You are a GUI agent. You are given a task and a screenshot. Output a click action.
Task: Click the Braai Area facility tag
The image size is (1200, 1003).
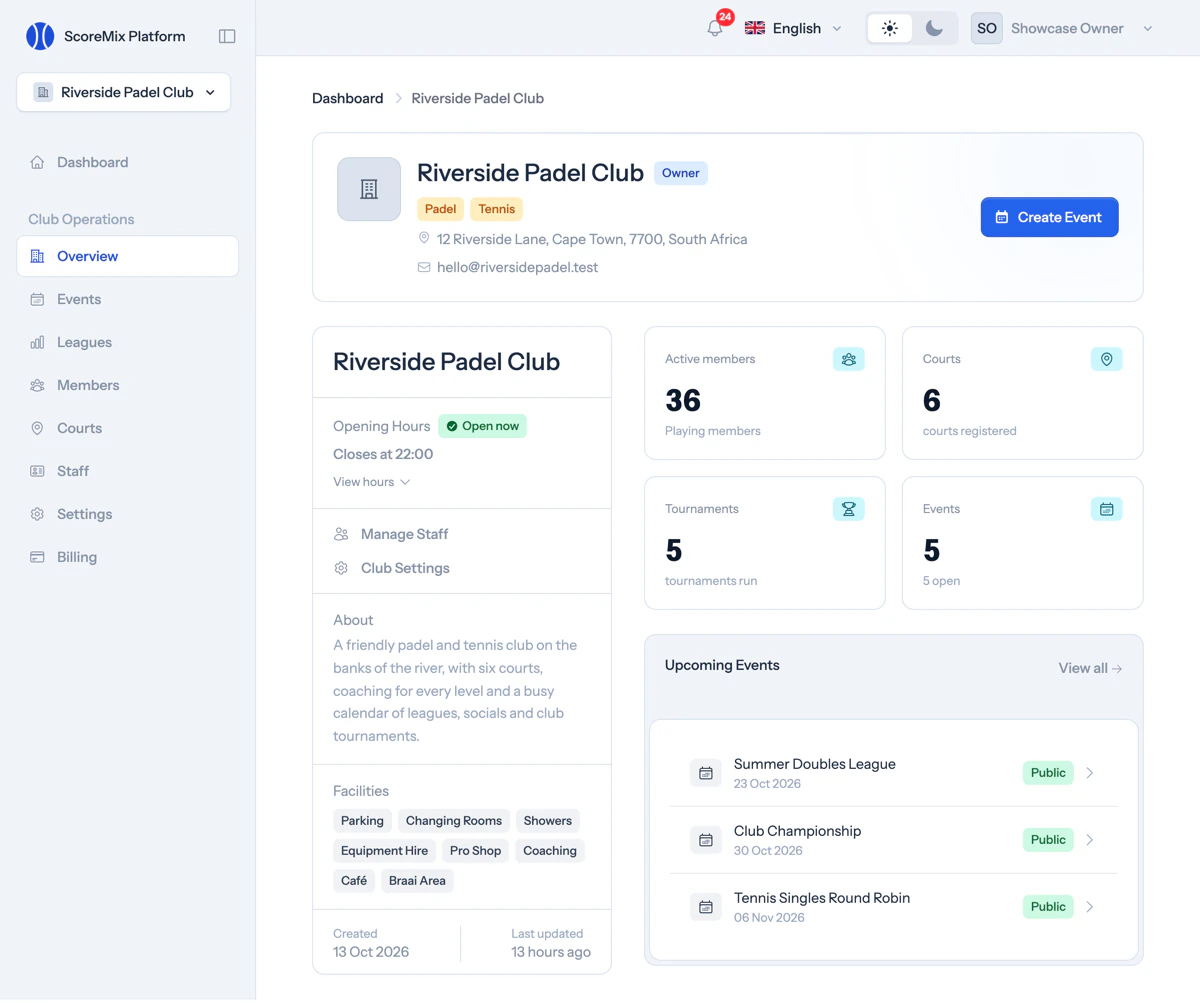[417, 881]
